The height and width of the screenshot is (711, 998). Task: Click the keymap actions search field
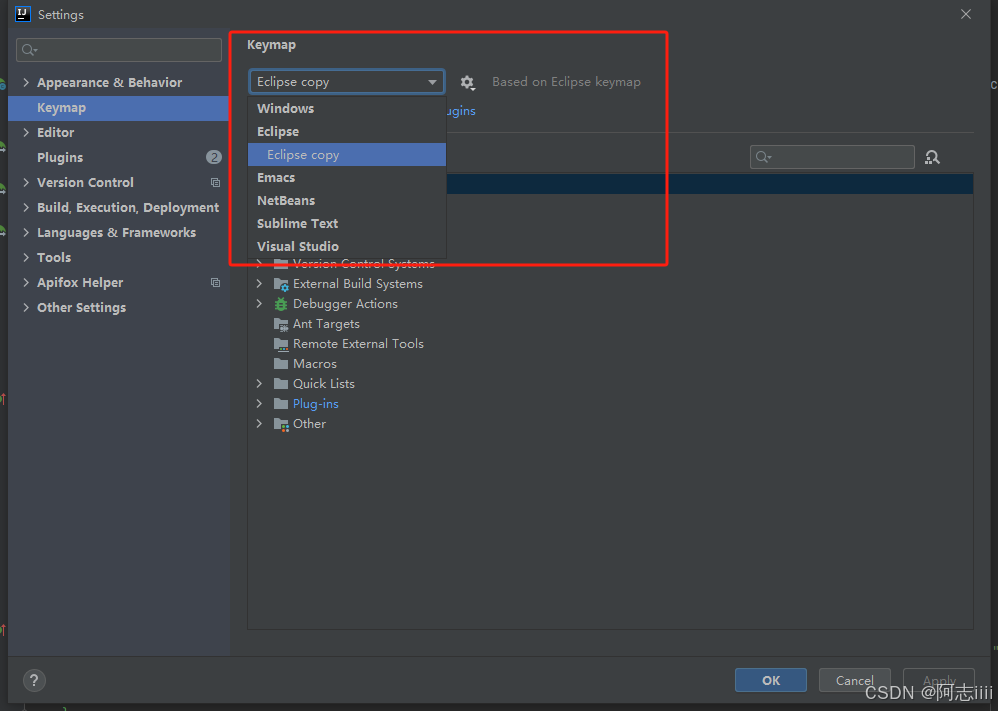832,157
